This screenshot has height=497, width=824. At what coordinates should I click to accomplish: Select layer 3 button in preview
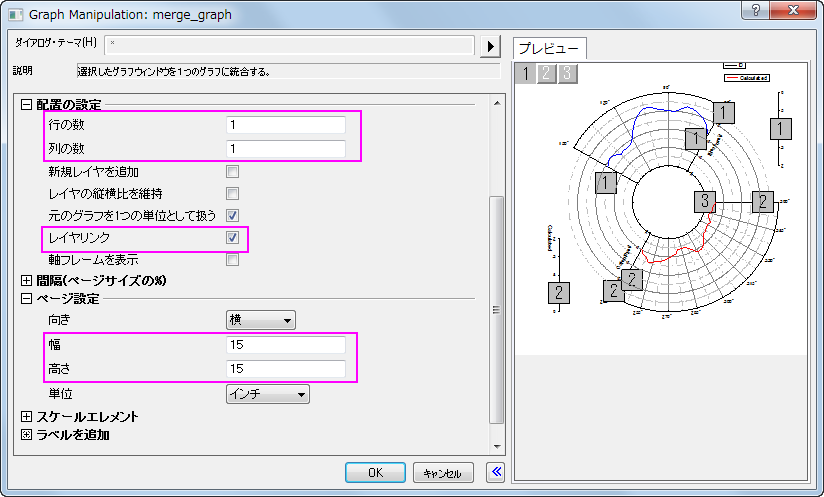click(x=567, y=74)
